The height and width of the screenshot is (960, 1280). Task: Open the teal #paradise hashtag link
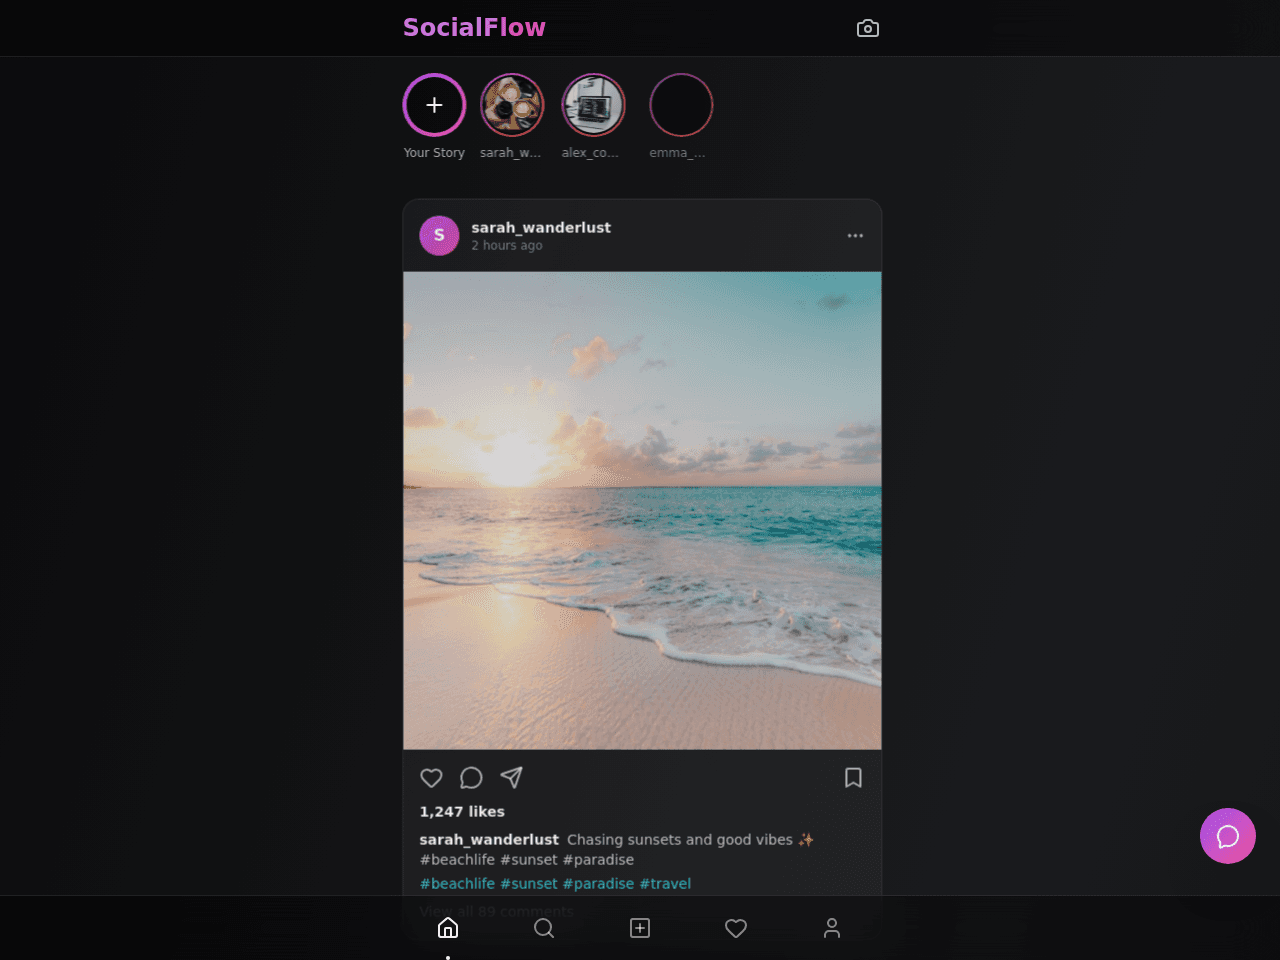[598, 884]
